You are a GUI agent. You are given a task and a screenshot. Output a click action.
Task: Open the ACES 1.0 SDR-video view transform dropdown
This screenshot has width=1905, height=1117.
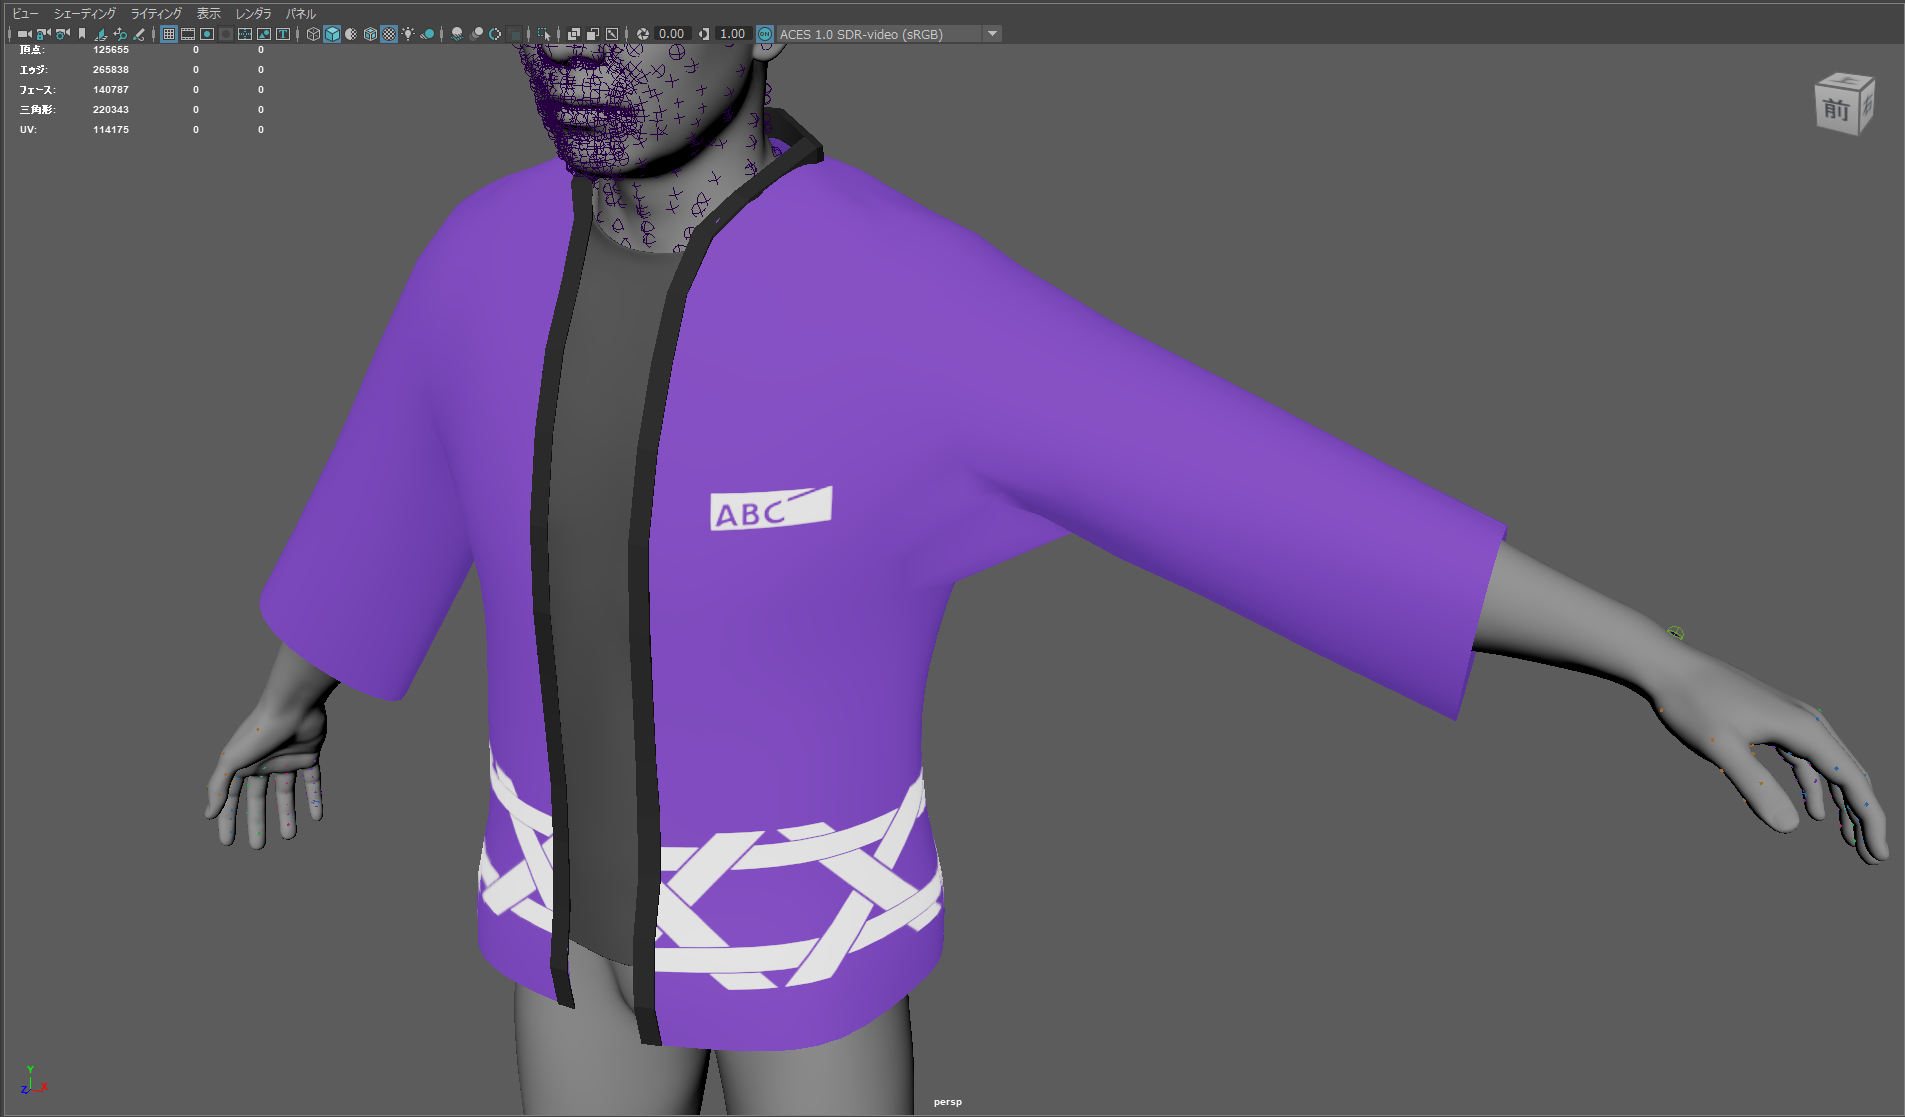tap(992, 34)
